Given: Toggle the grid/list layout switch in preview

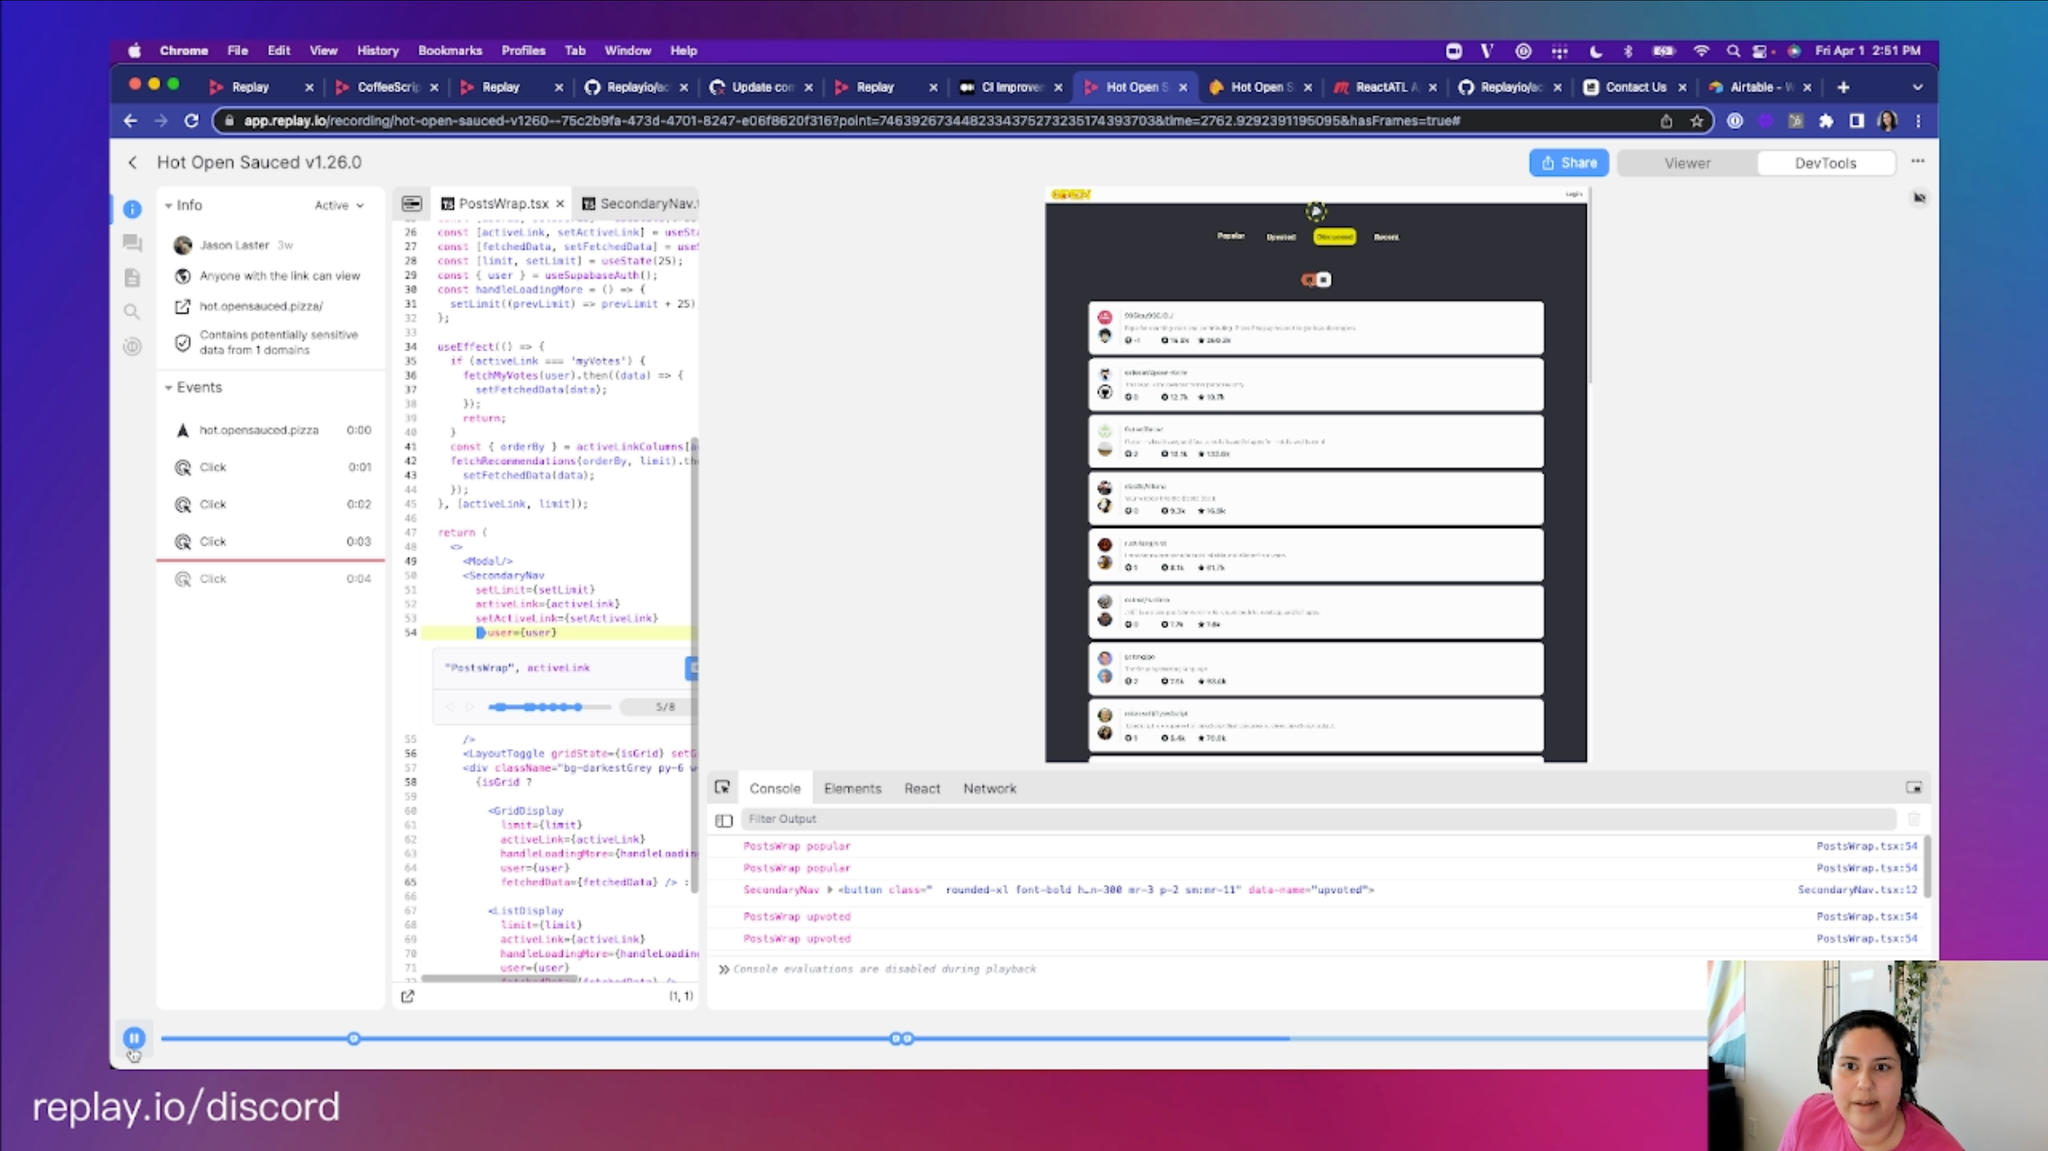Looking at the screenshot, I should pos(1316,280).
